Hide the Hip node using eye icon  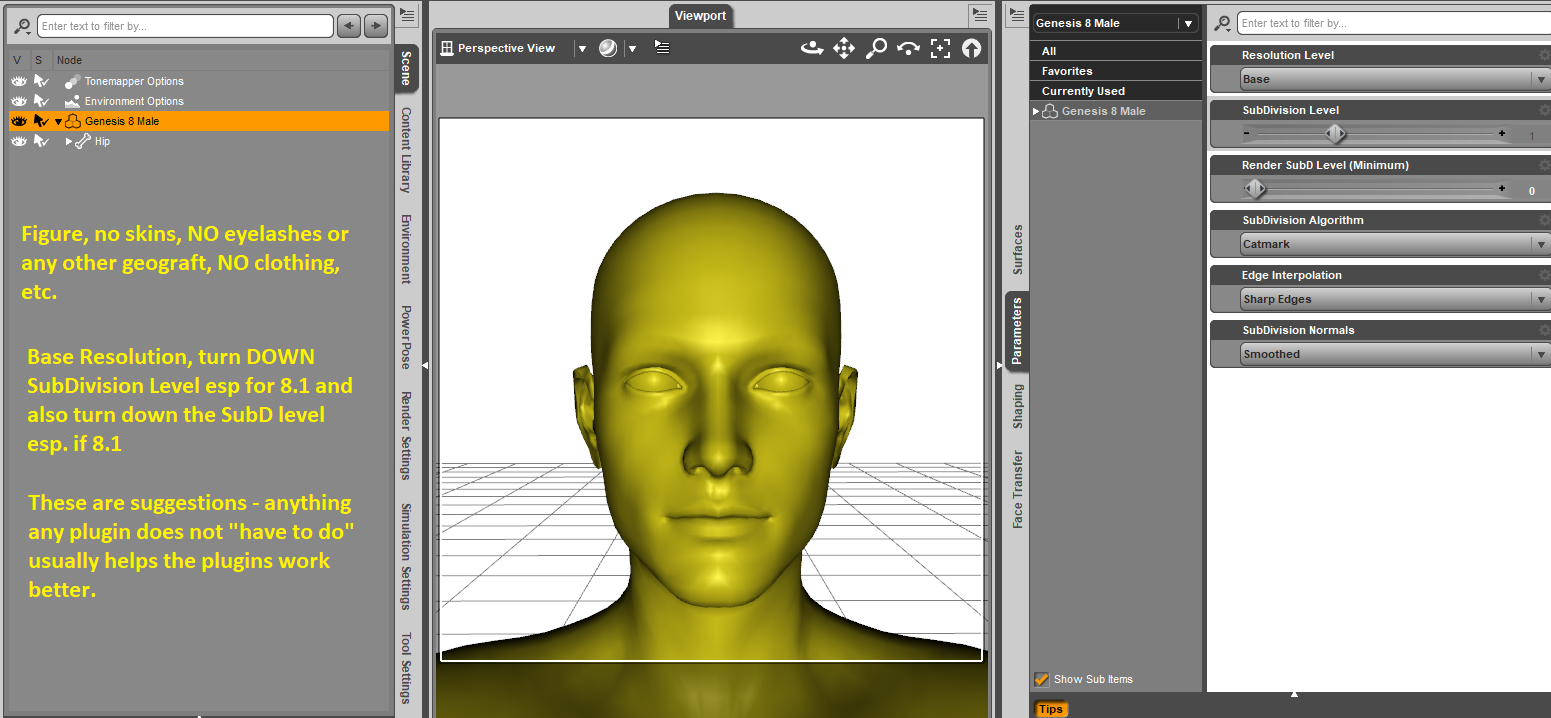click(19, 141)
